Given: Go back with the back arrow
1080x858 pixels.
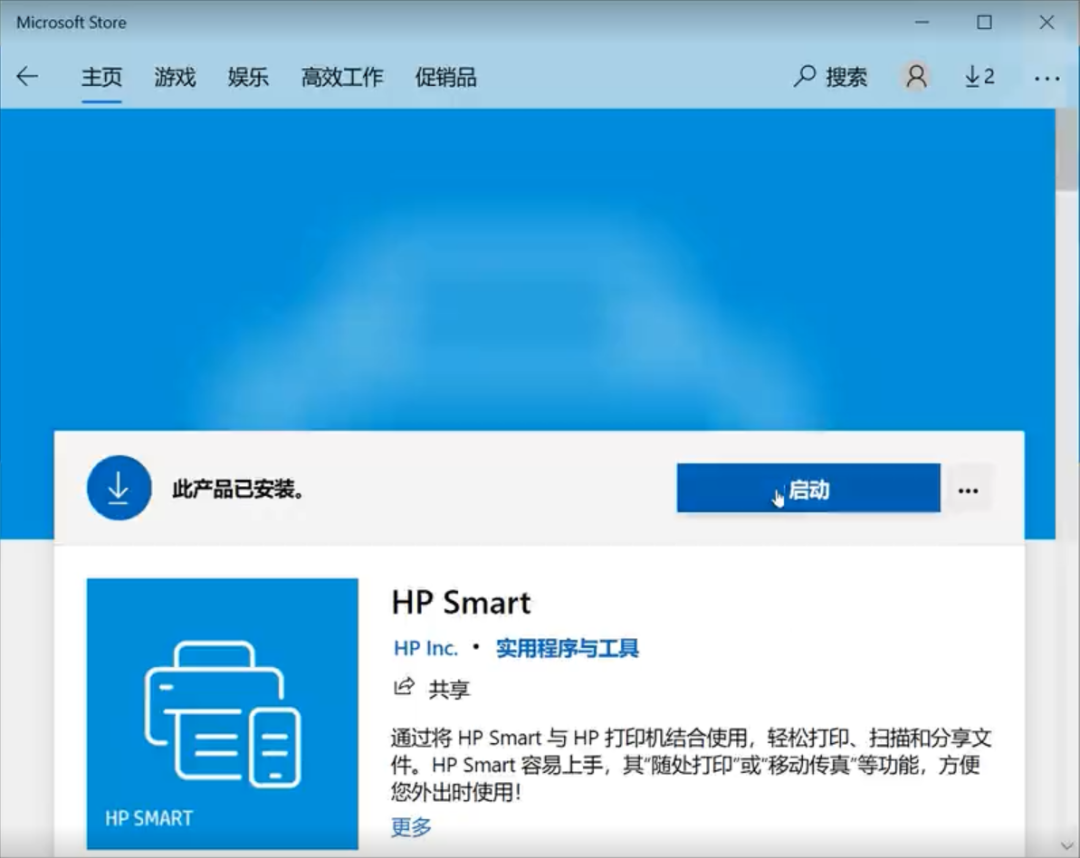Looking at the screenshot, I should [x=27, y=76].
